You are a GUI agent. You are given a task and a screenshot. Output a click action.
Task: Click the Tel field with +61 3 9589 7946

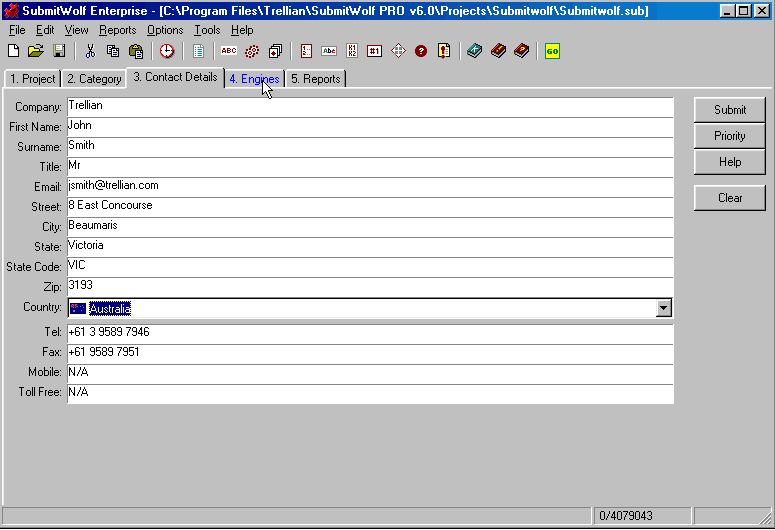pyautogui.click(x=370, y=334)
